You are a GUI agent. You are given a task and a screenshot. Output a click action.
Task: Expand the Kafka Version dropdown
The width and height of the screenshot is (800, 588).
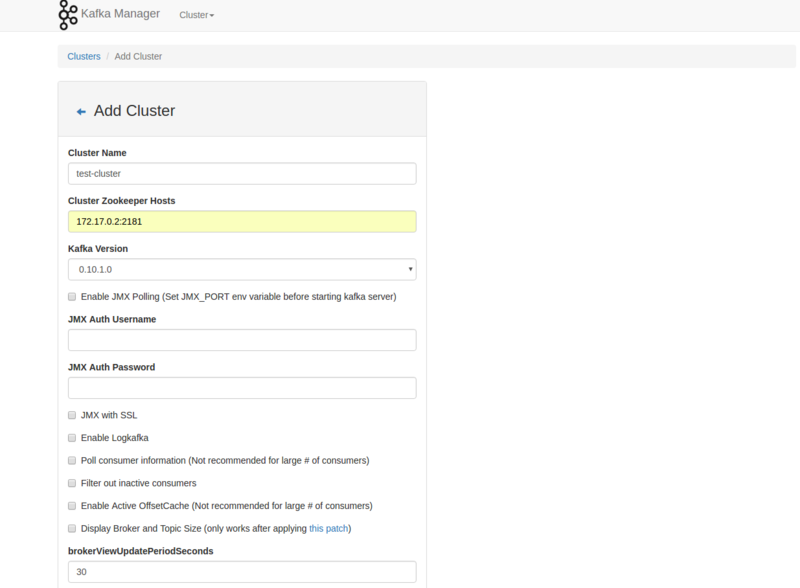pyautogui.click(x=242, y=270)
